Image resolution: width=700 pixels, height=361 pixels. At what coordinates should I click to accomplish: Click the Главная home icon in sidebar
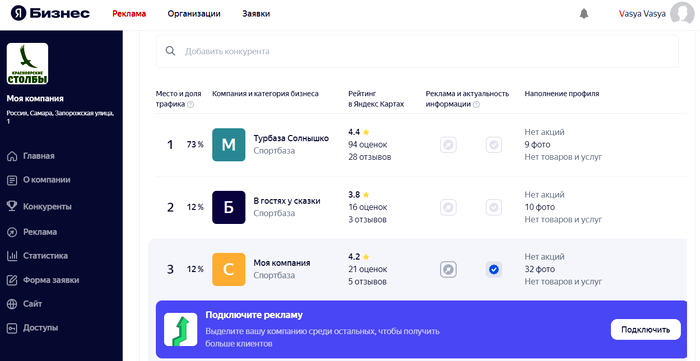(12, 156)
